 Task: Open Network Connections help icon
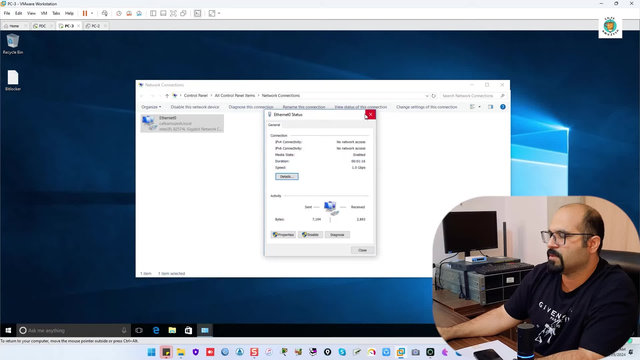tap(503, 107)
